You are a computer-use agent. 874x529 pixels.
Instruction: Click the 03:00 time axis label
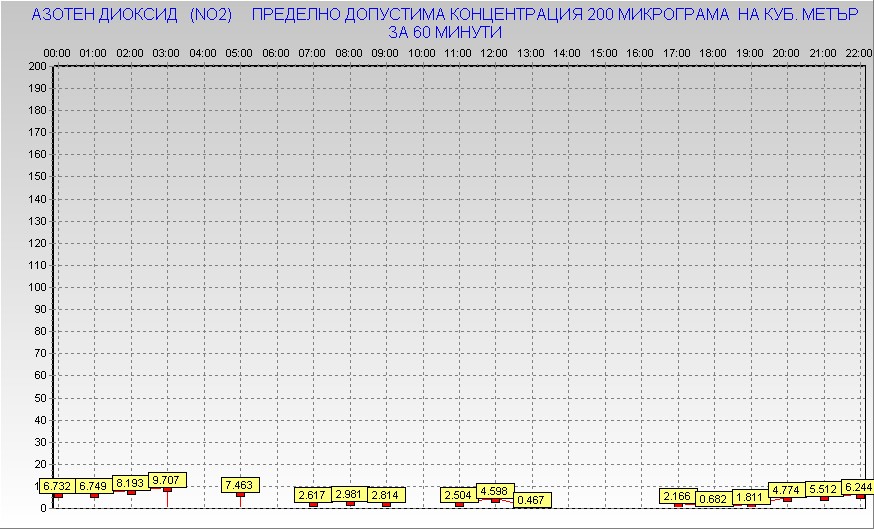pos(166,52)
